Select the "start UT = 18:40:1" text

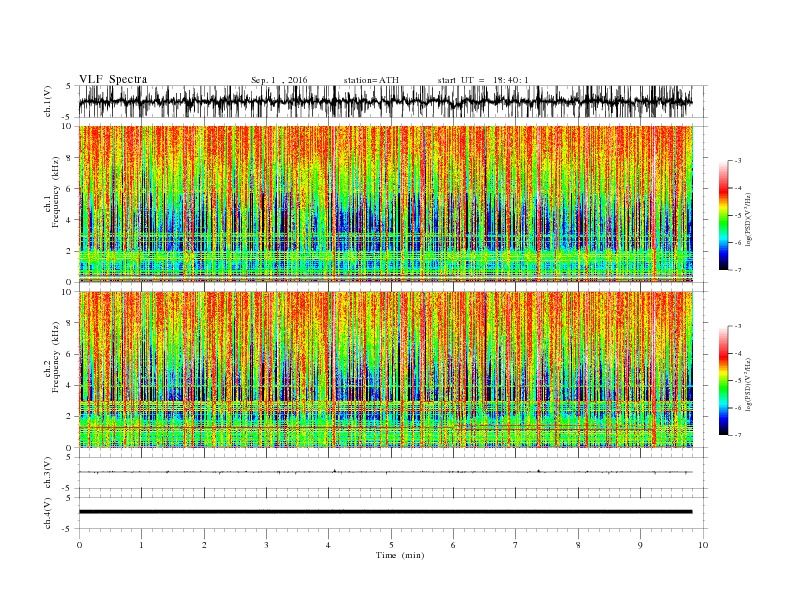pos(483,80)
